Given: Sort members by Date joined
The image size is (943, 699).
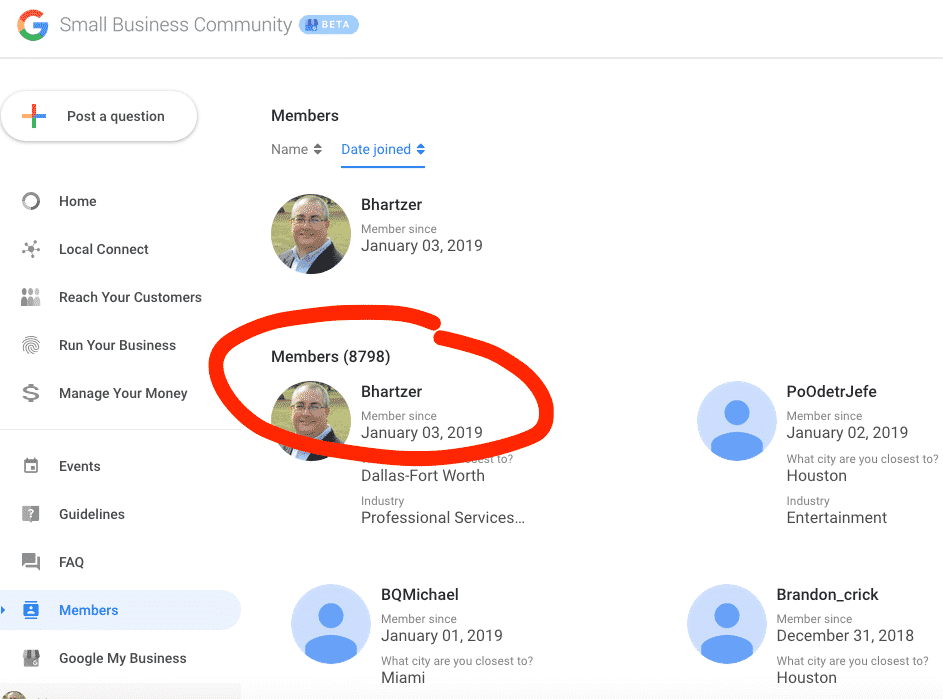Looking at the screenshot, I should [x=376, y=149].
